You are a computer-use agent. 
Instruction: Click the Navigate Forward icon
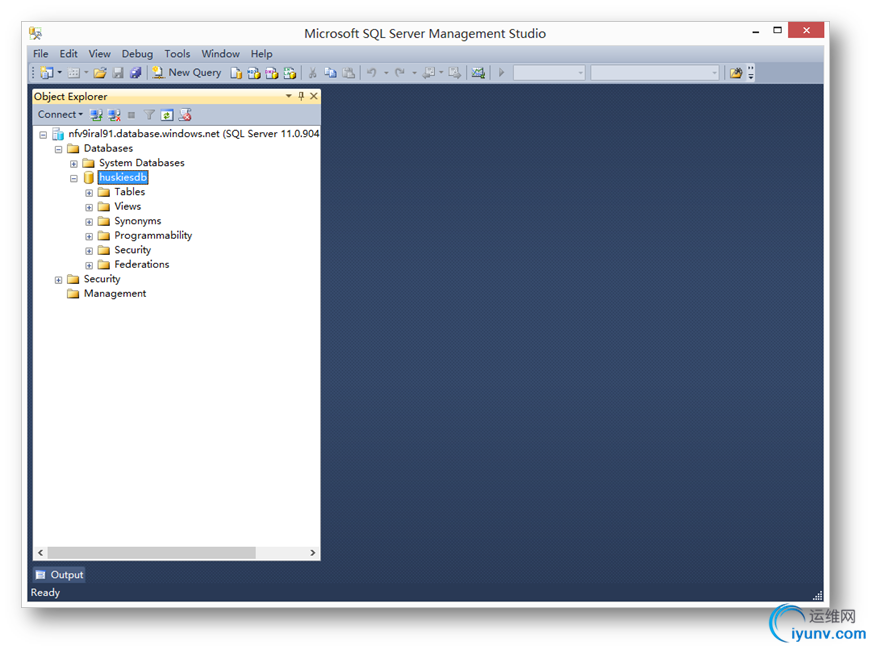tap(455, 73)
